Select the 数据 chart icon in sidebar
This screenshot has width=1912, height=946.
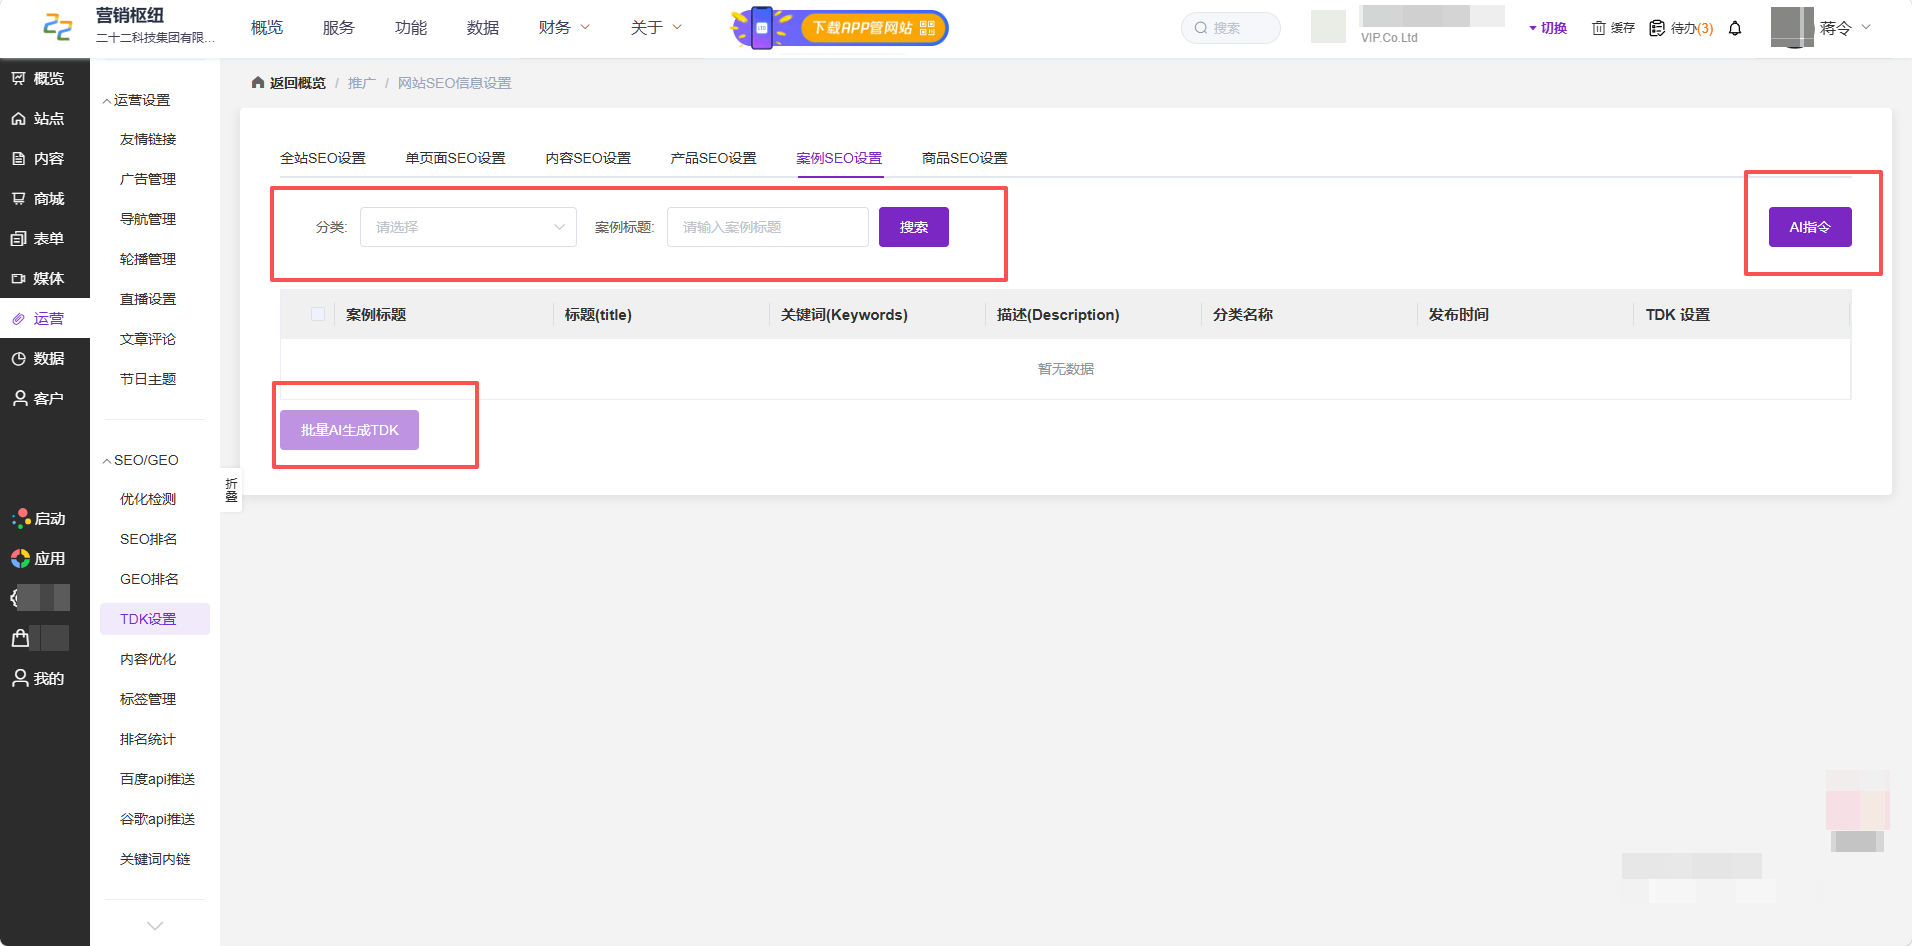coord(19,359)
